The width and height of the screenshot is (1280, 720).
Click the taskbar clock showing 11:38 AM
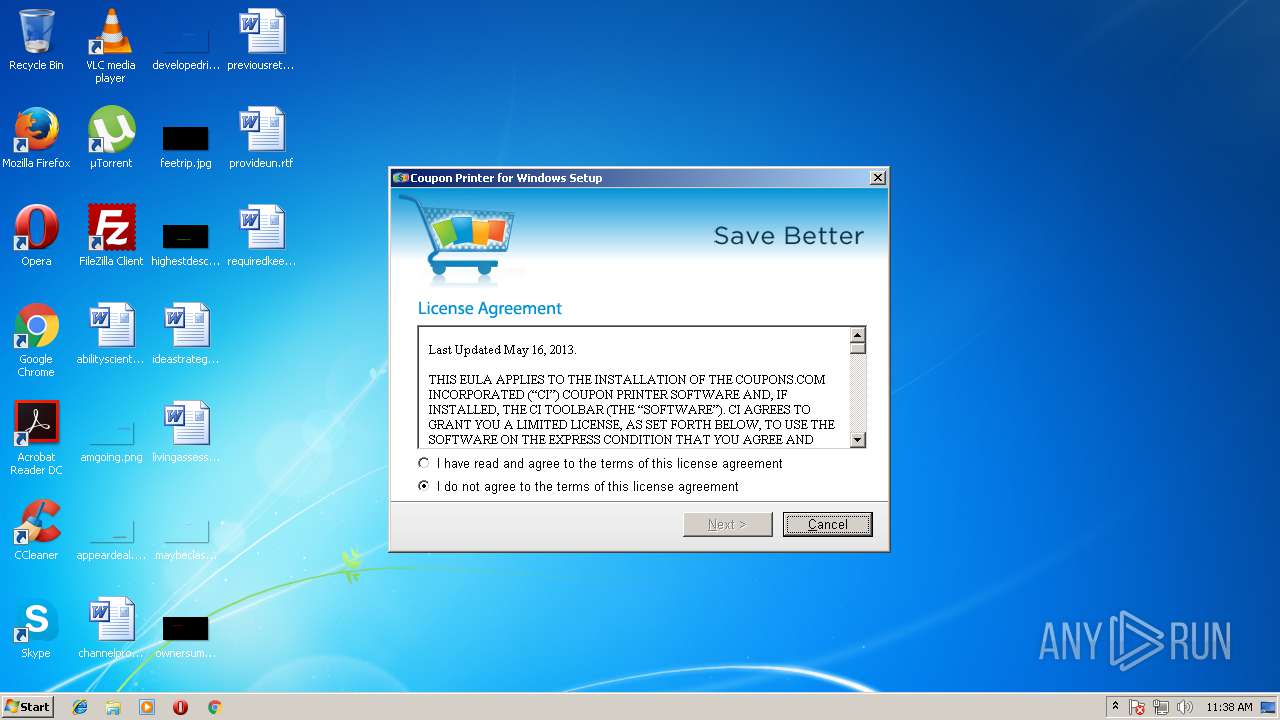click(1229, 707)
